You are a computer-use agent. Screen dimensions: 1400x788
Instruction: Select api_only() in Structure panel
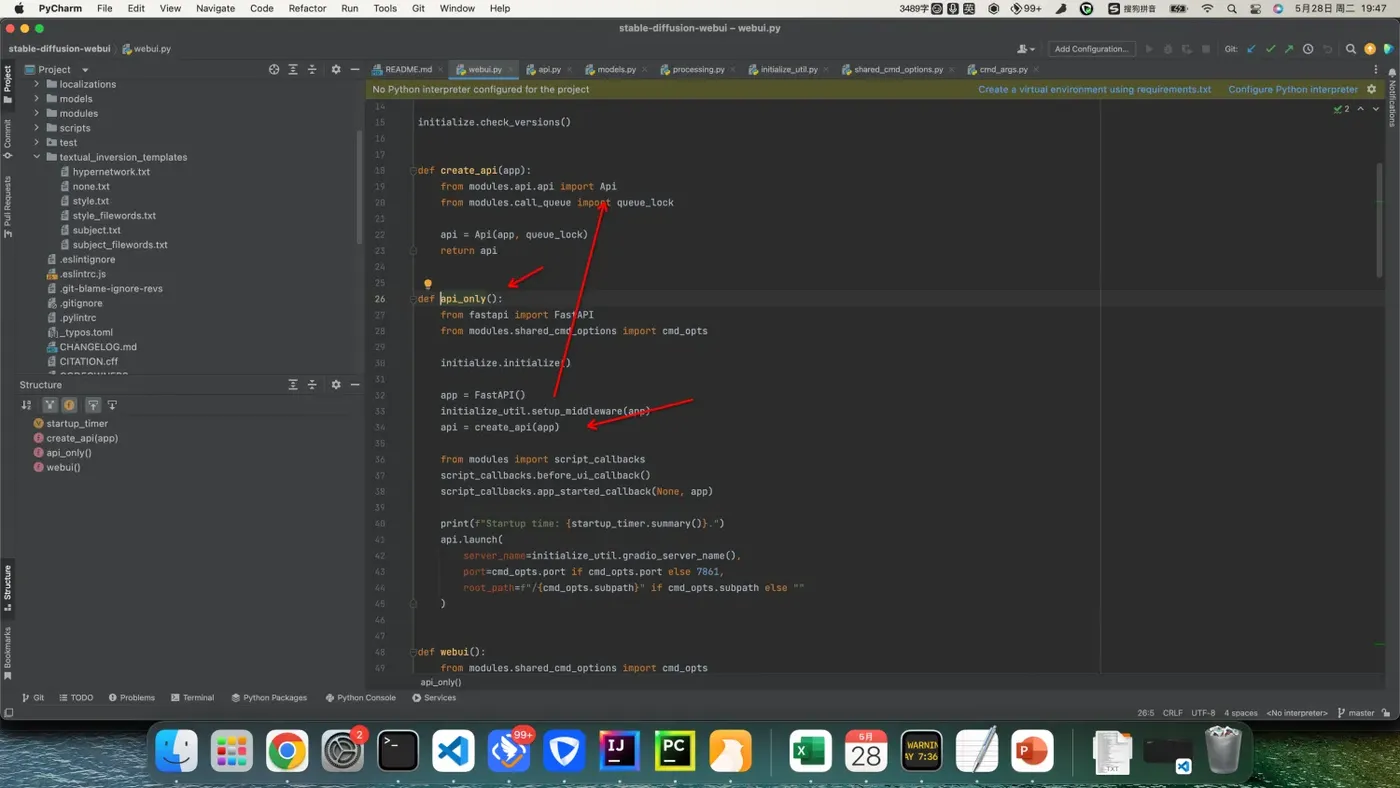coord(69,453)
